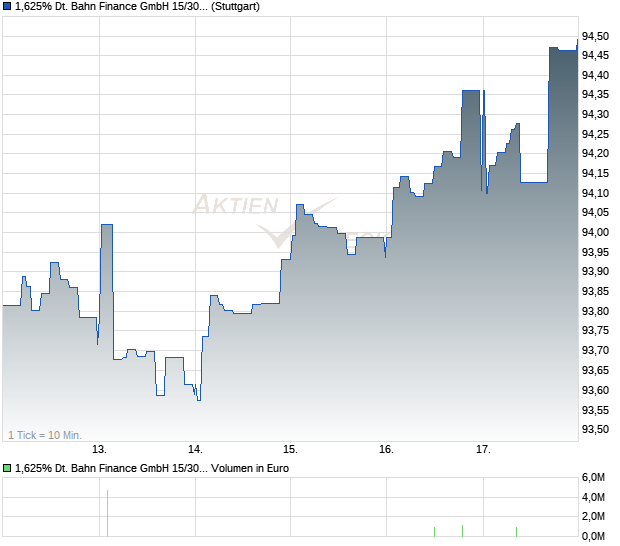Click the y-axis price label '94,15'

(x=595, y=173)
